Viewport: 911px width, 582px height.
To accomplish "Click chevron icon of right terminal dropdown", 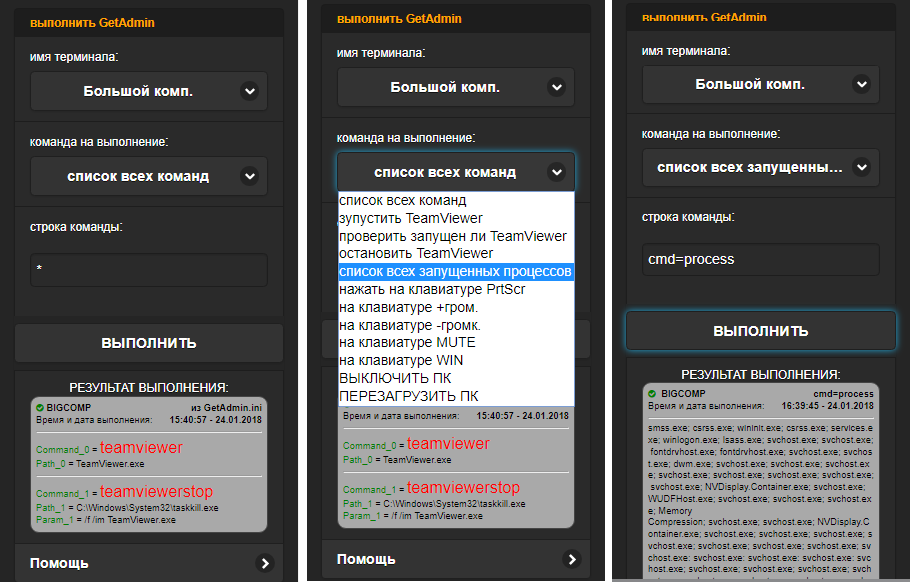I will tap(862, 84).
